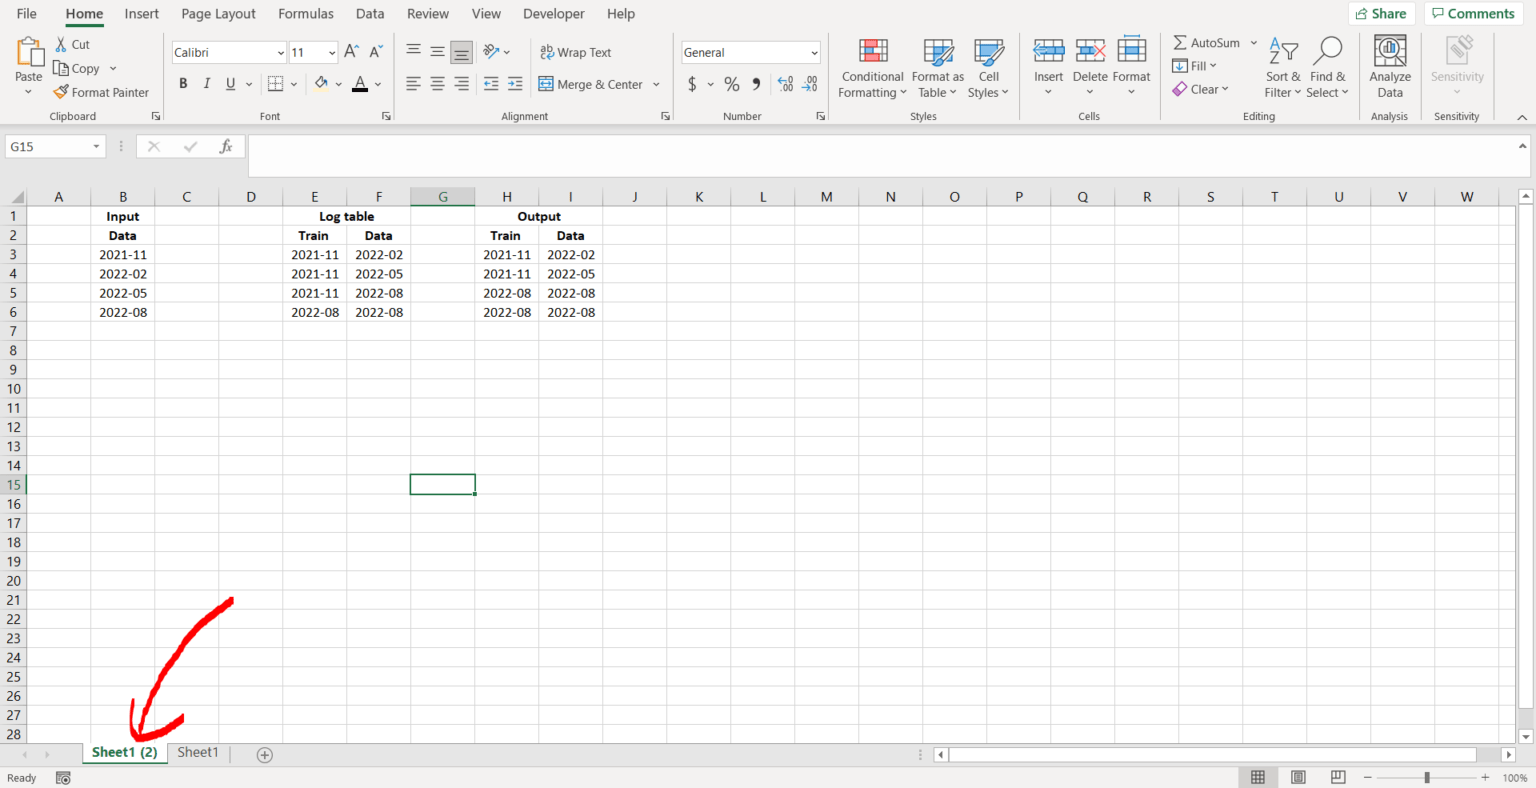Click the Format Painter tool
This screenshot has width=1536, height=788.
click(x=102, y=92)
